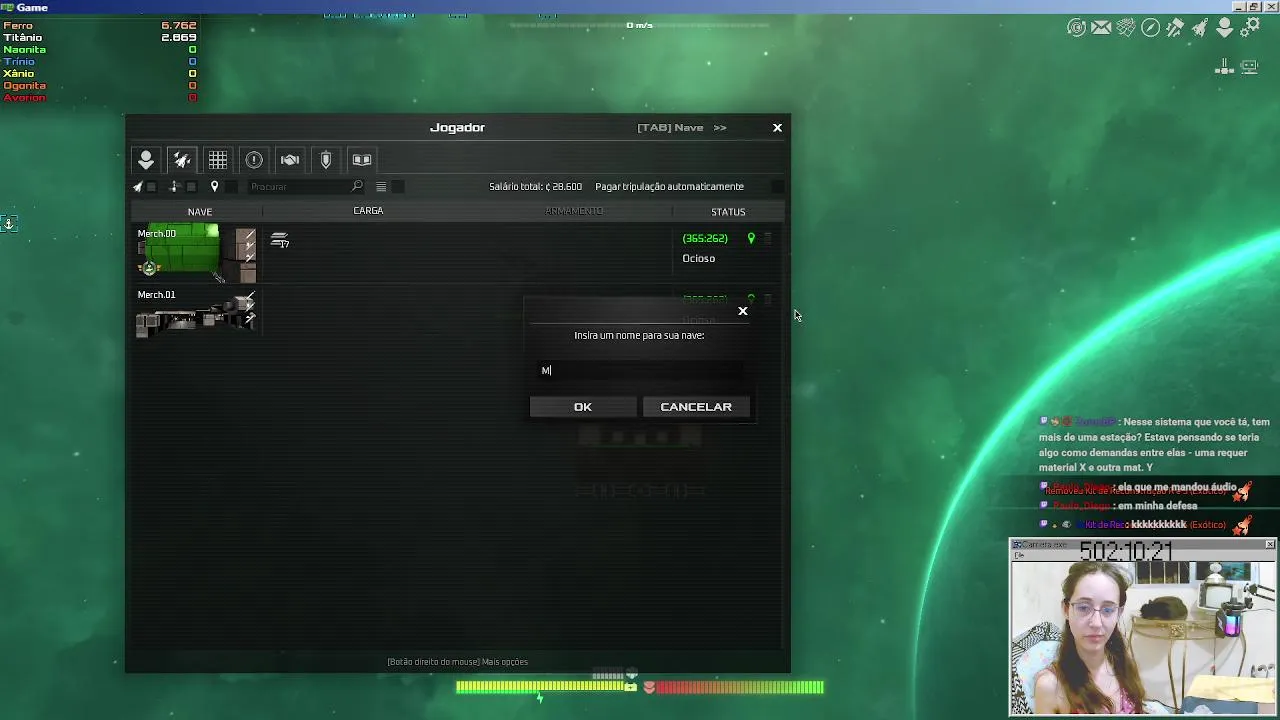Click the rocket ship filter icon
Image resolution: width=1280 pixels, height=720 pixels.
pyautogui.click(x=138, y=187)
